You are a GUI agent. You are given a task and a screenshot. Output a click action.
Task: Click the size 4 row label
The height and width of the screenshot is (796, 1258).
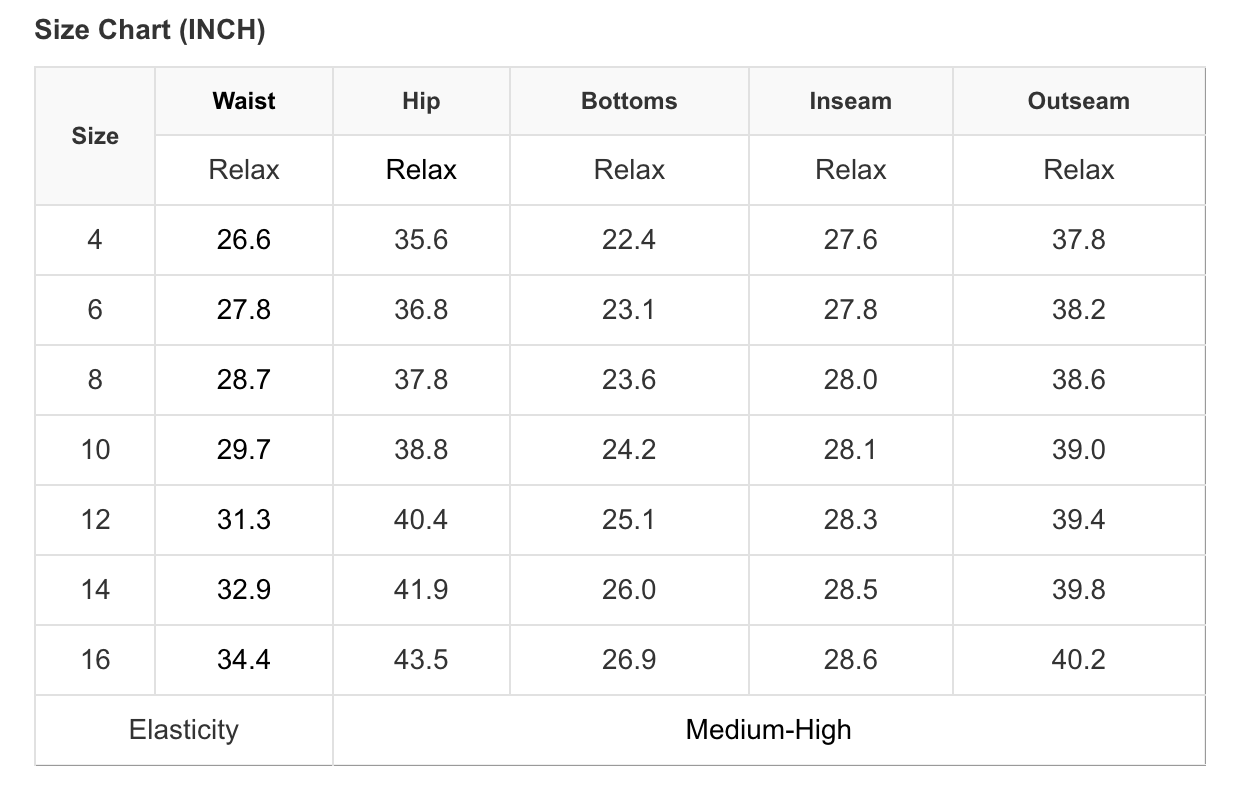95,240
